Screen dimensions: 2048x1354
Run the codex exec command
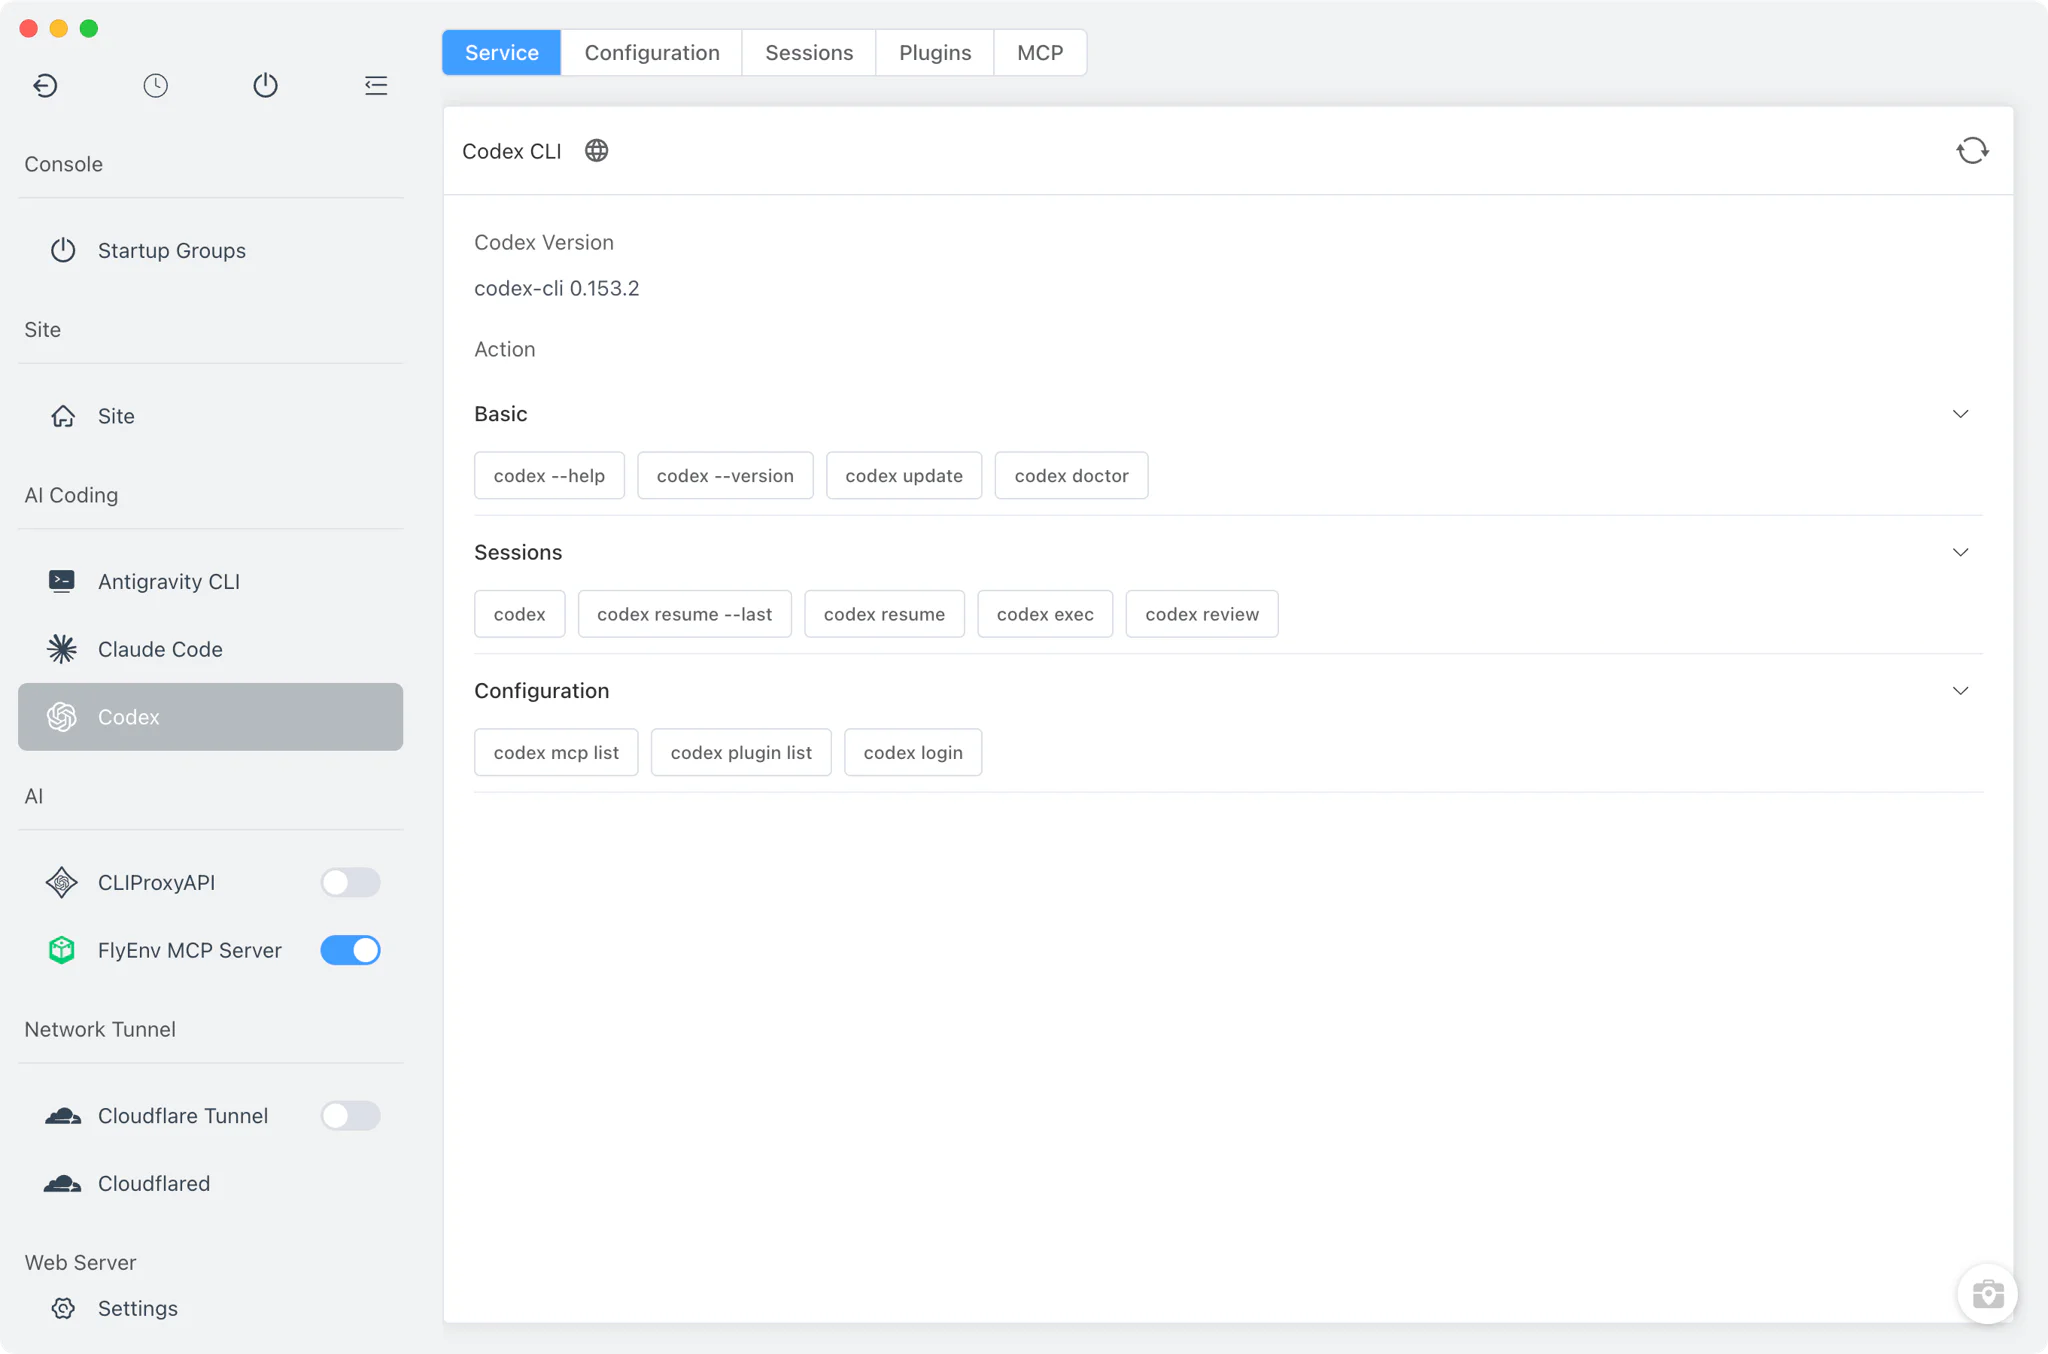point(1045,614)
